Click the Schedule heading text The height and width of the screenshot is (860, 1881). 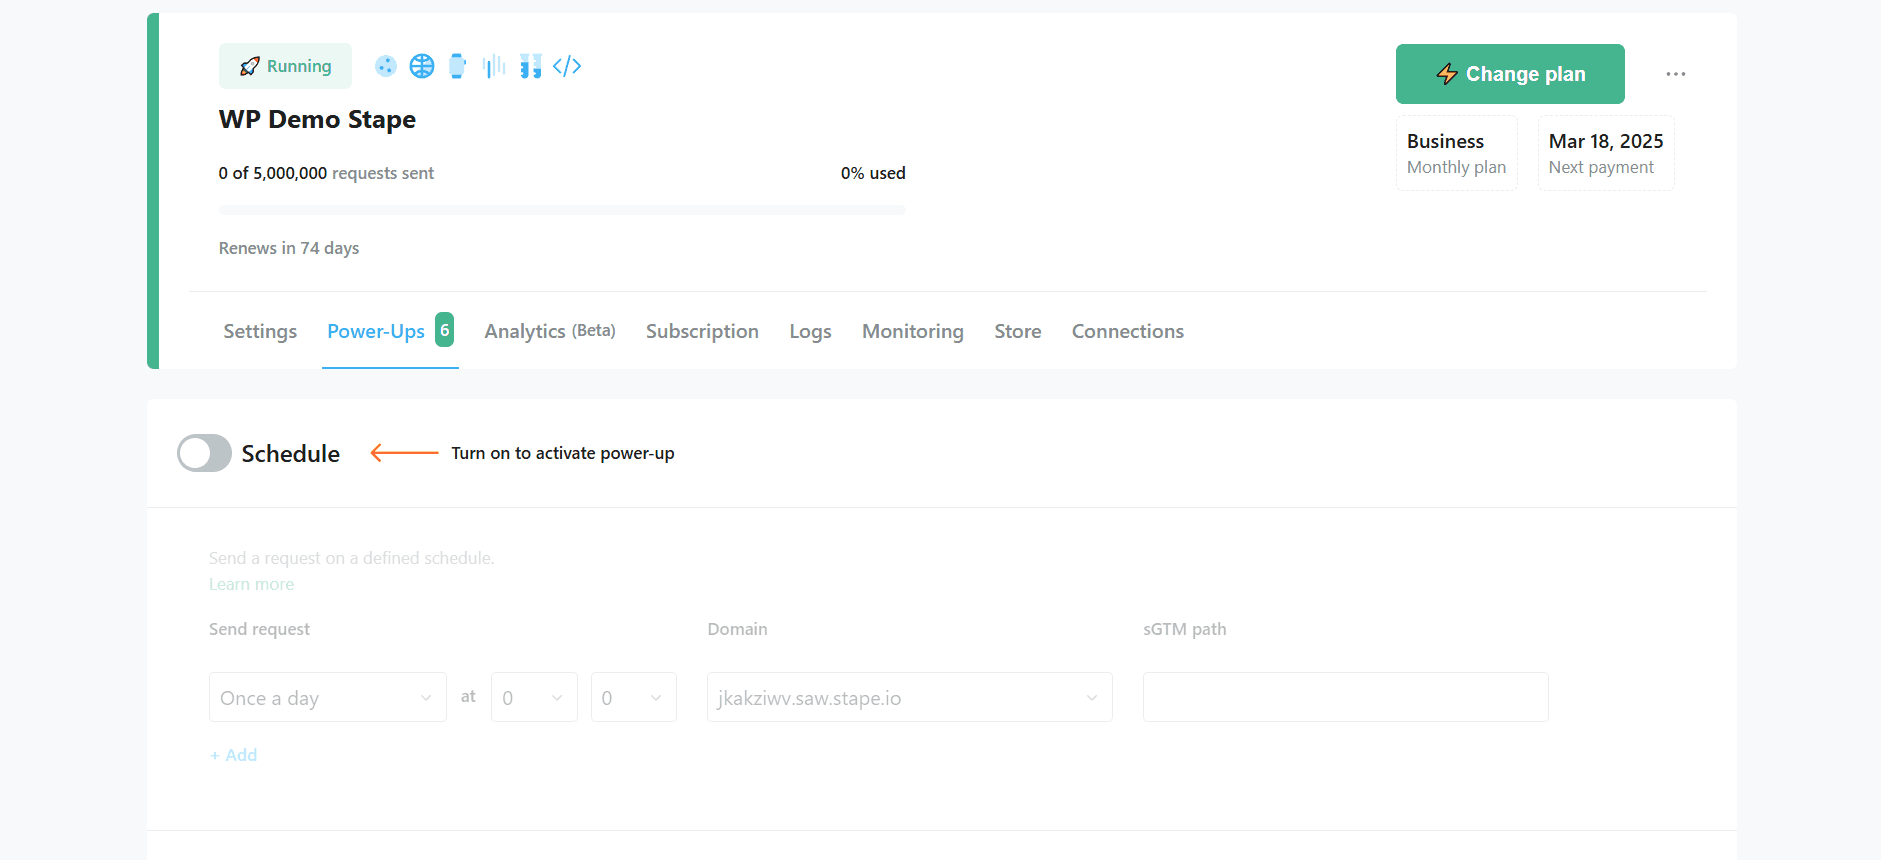pos(291,454)
